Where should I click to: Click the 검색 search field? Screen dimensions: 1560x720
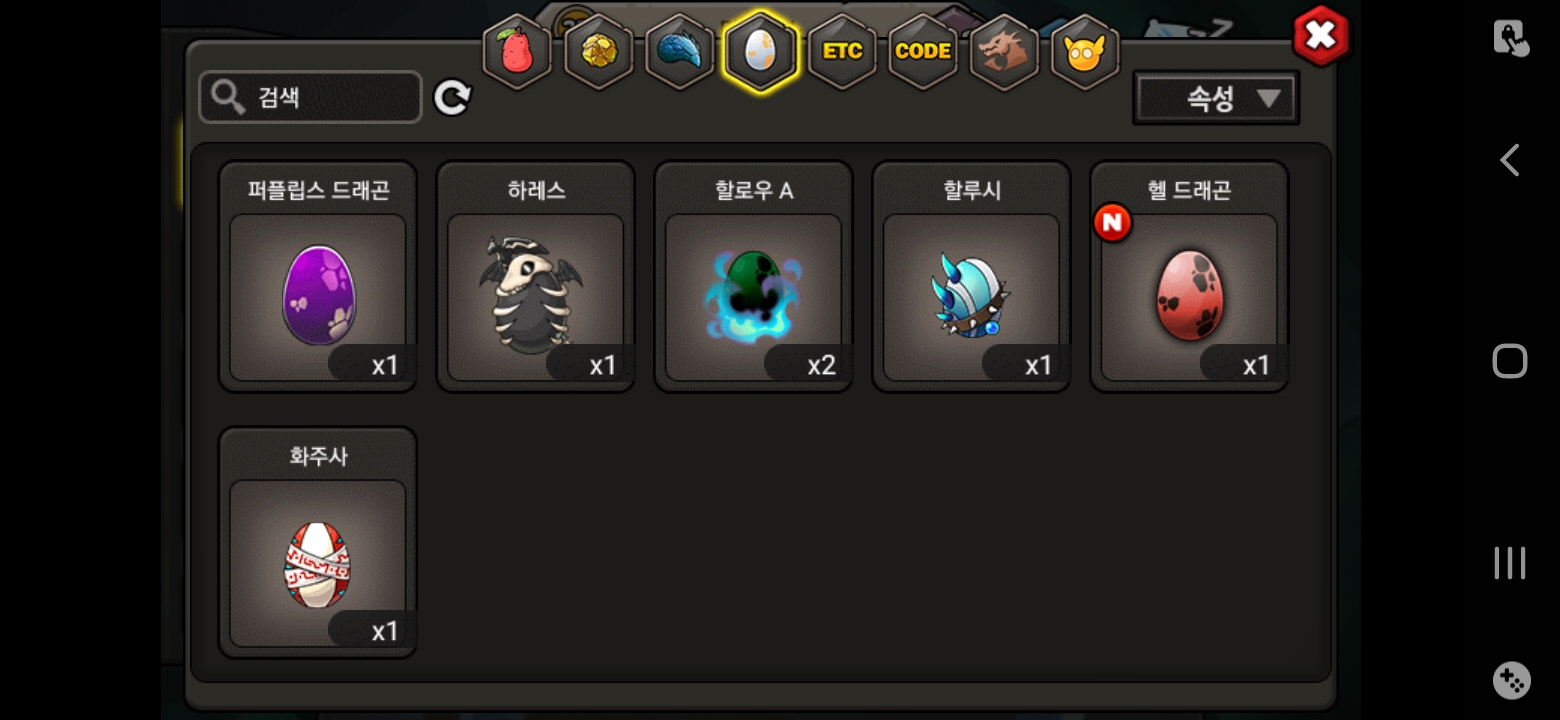[x=310, y=97]
